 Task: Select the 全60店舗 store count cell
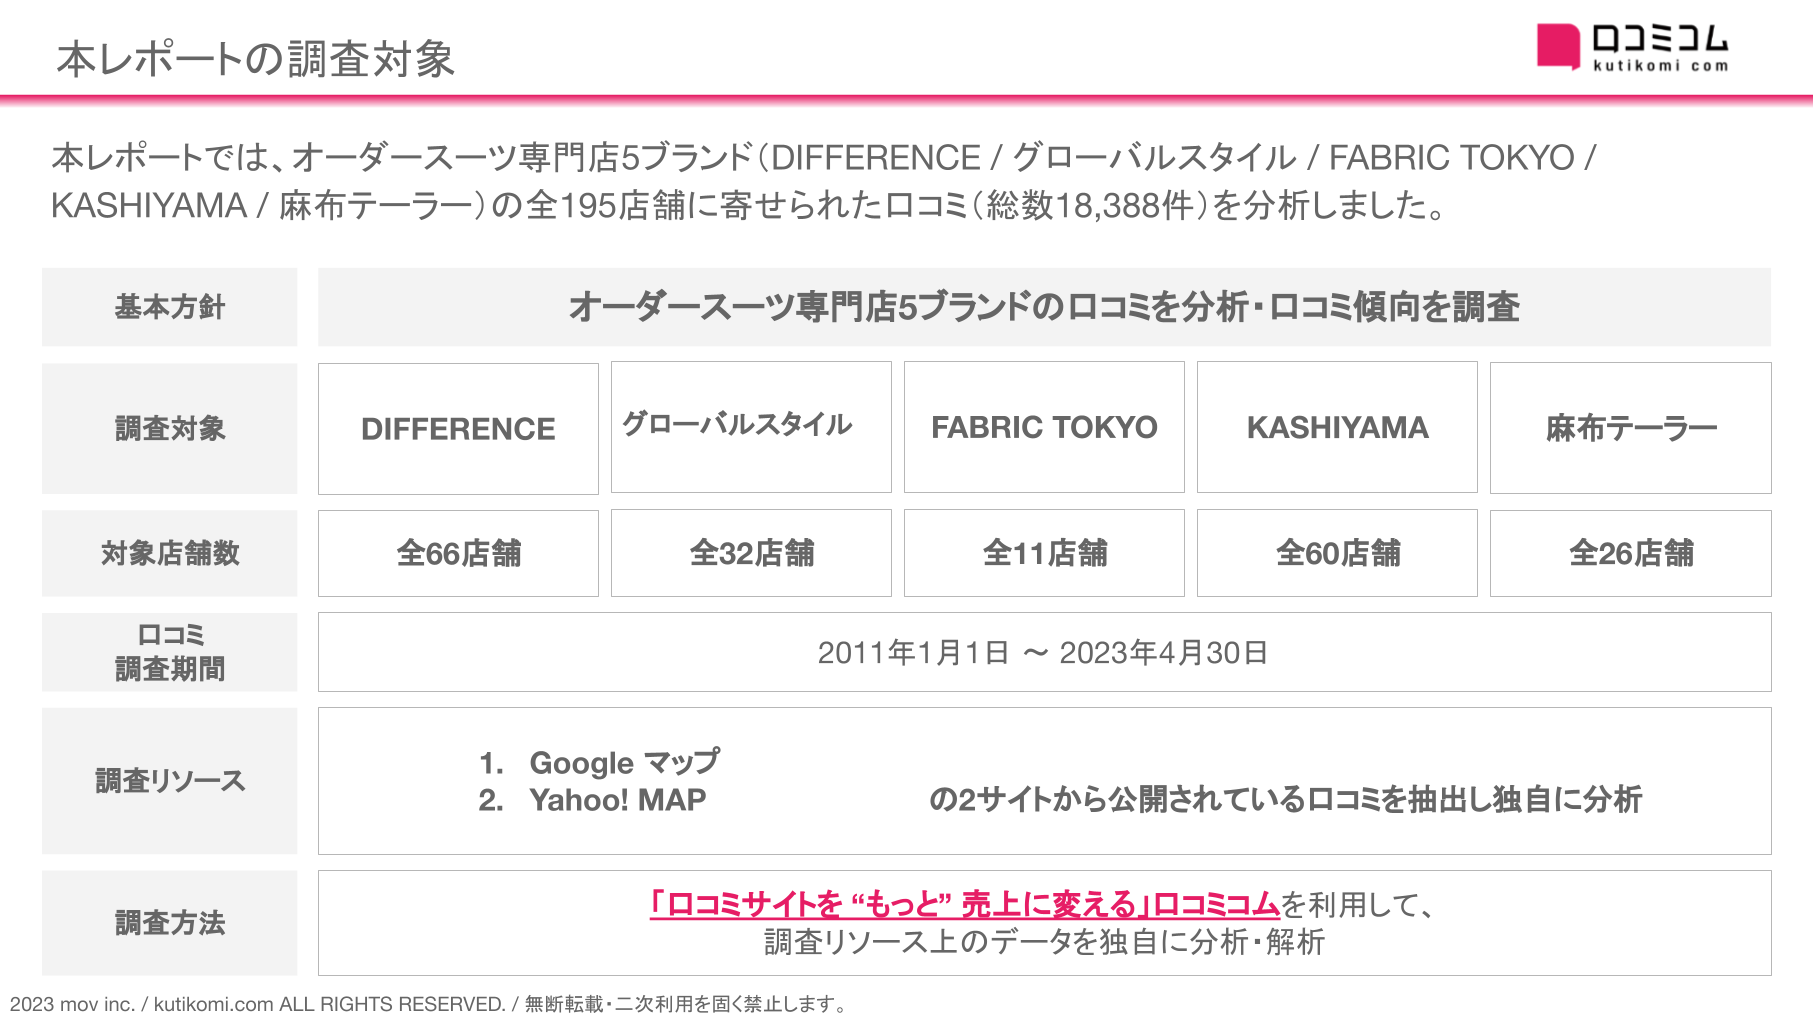1337,553
